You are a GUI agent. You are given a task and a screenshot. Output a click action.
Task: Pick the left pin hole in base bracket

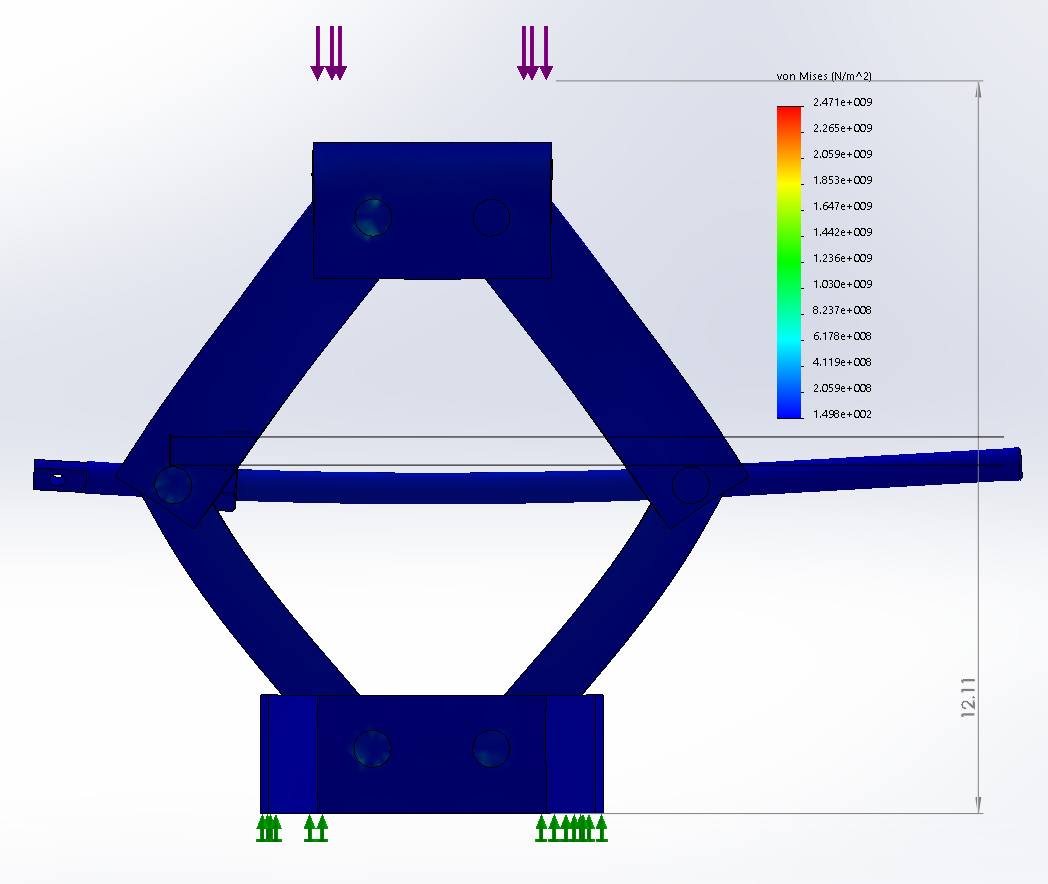tap(372, 749)
